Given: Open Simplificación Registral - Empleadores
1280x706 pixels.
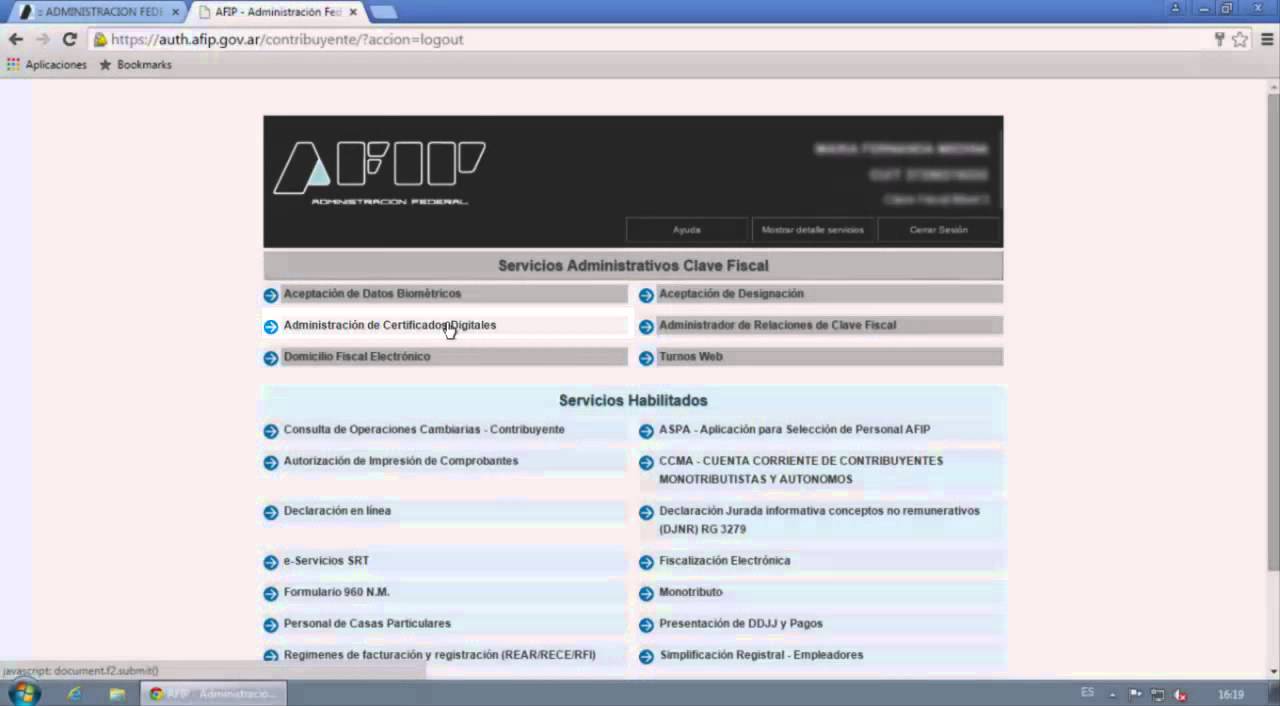Looking at the screenshot, I should [x=761, y=655].
